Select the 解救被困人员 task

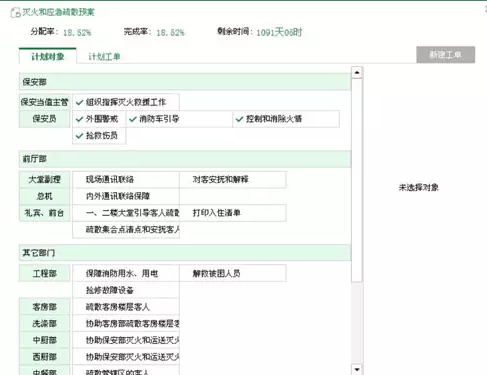[x=233, y=274]
